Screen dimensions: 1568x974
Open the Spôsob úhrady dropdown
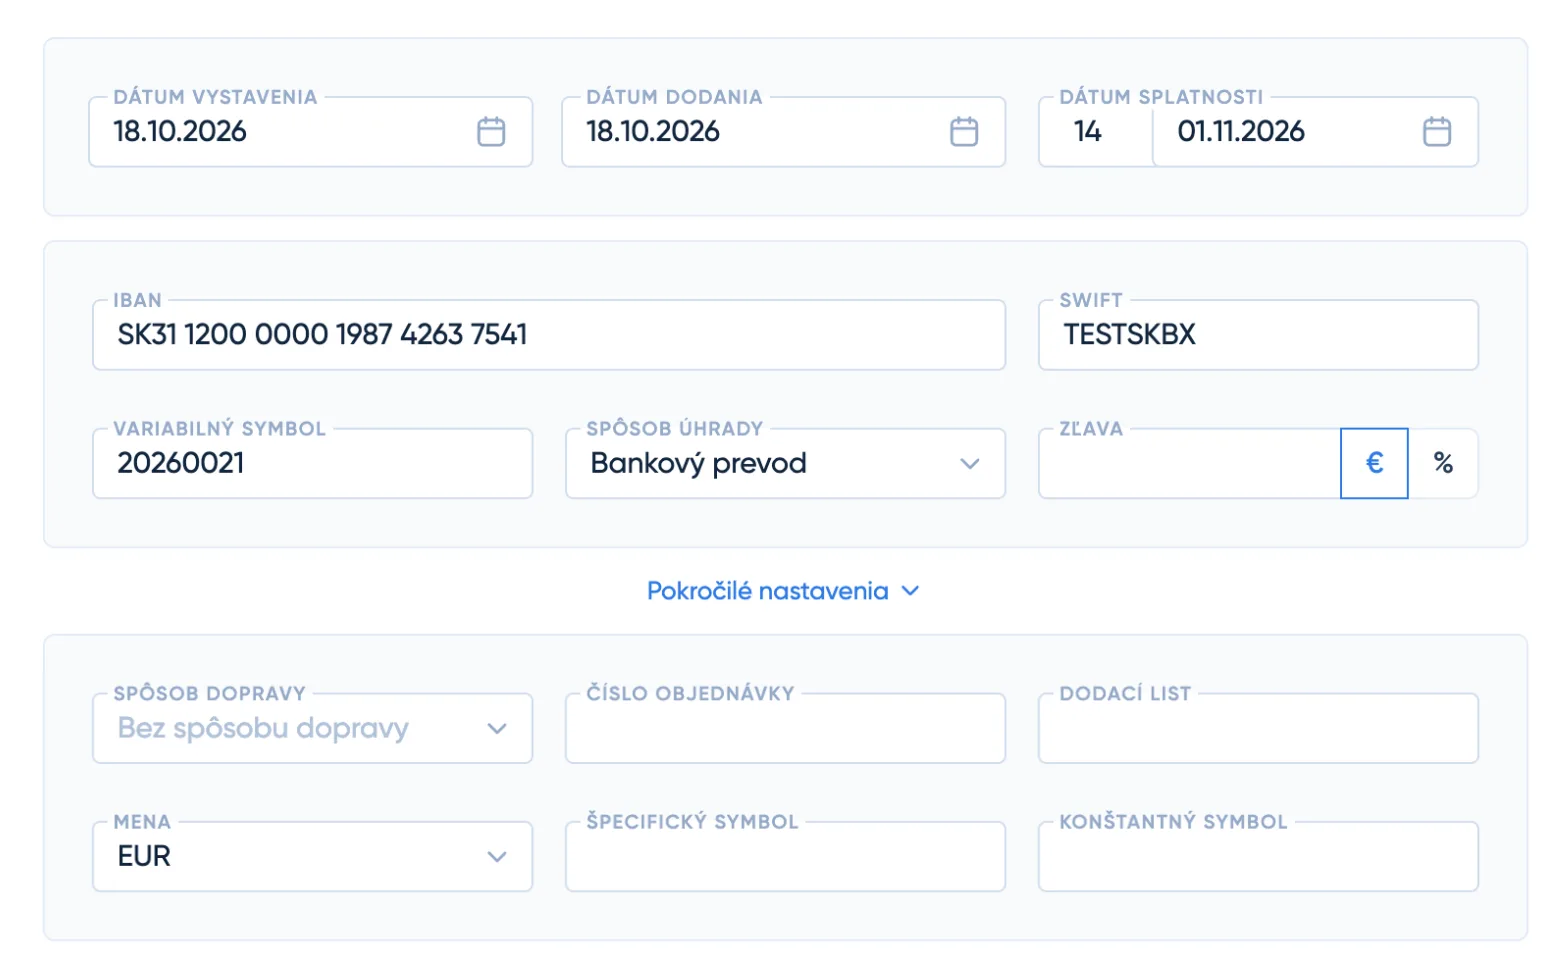pyautogui.click(x=785, y=463)
